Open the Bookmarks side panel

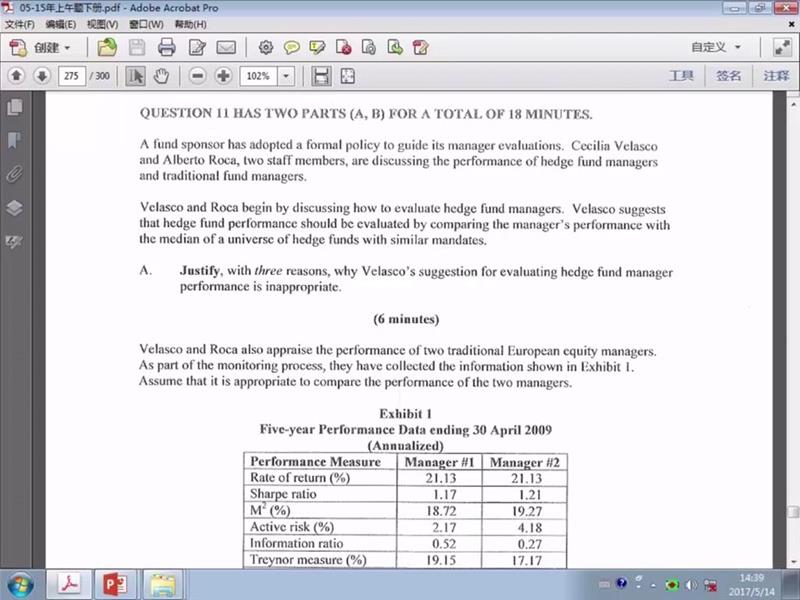[x=14, y=140]
